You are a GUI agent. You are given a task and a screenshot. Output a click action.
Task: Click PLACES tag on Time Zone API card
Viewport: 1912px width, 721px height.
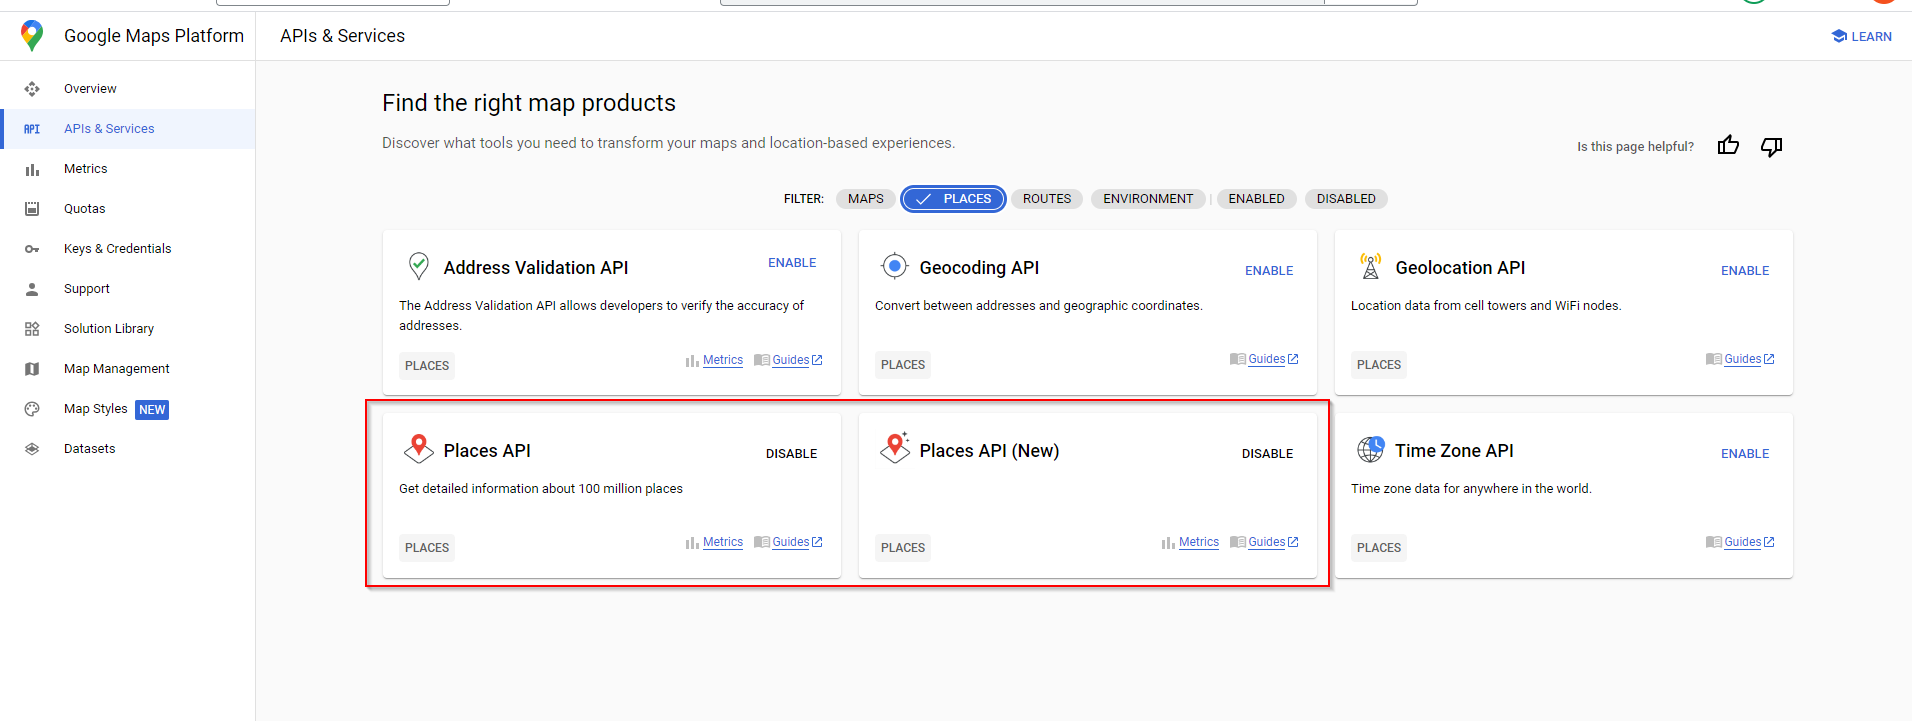(x=1379, y=548)
